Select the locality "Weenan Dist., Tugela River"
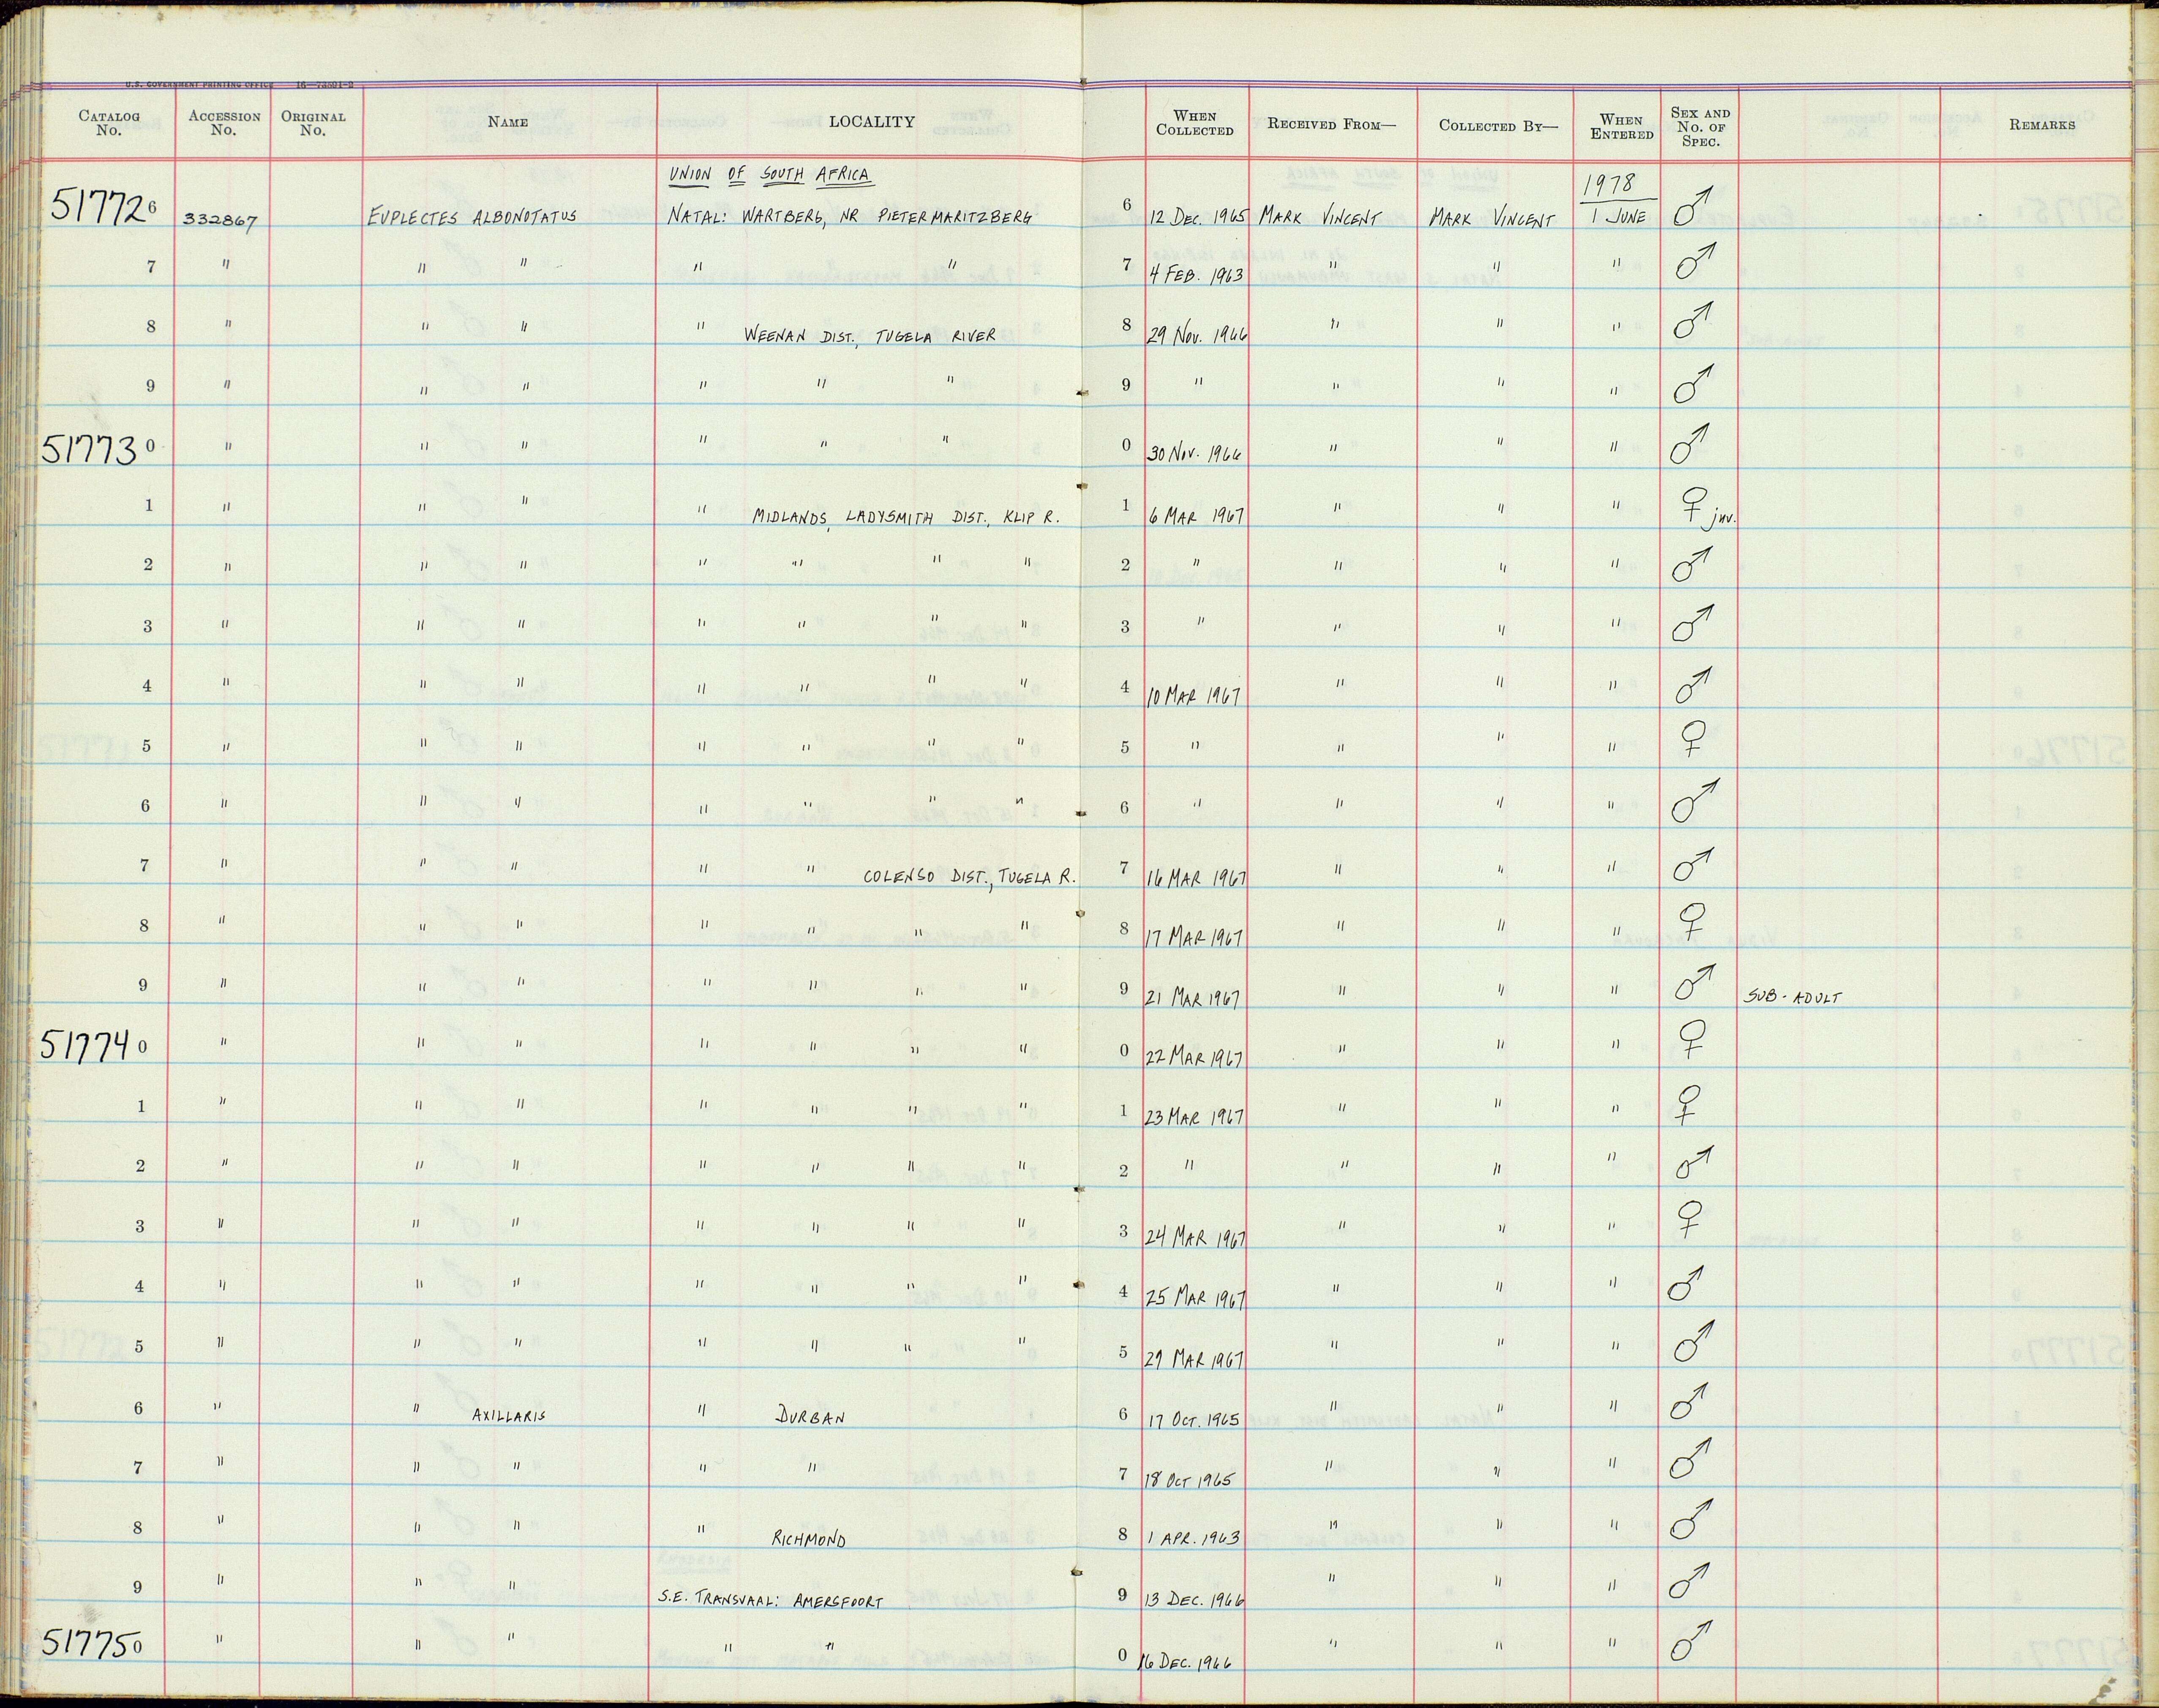Image resolution: width=2159 pixels, height=1708 pixels. click(869, 336)
